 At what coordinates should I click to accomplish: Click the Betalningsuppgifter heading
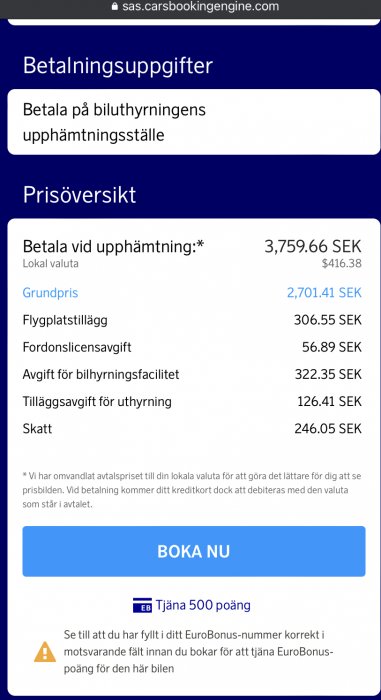pos(118,66)
